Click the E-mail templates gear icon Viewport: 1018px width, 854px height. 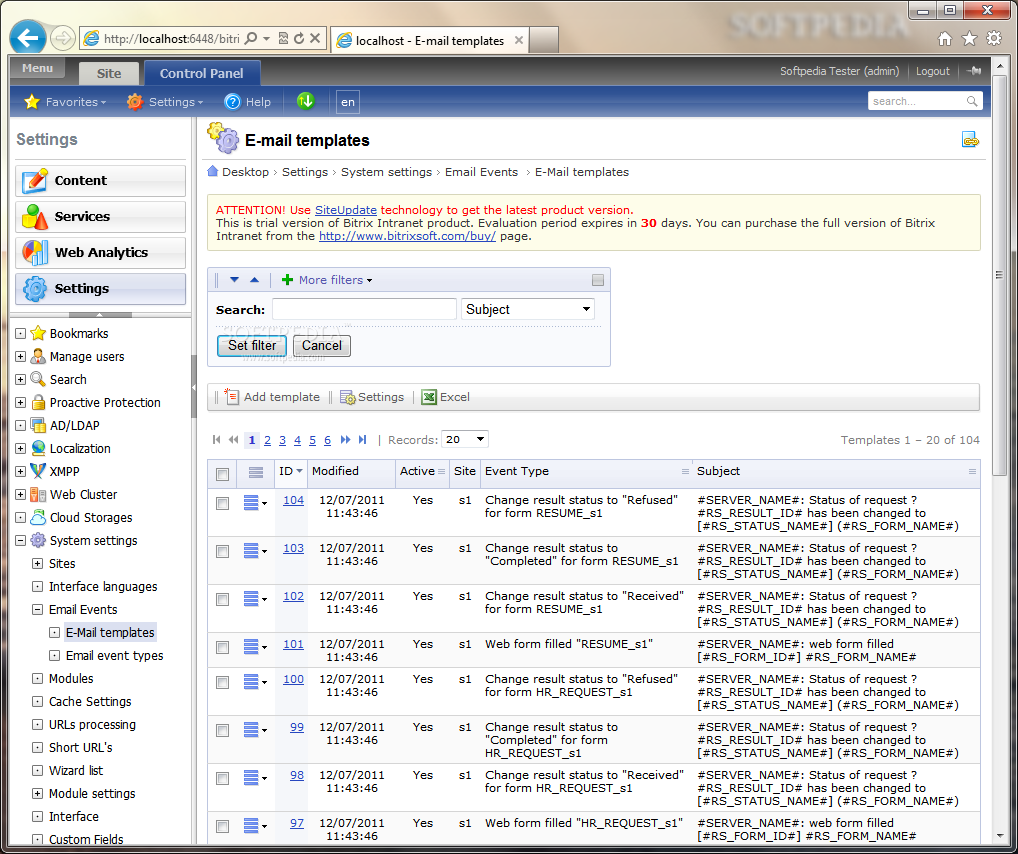223,138
